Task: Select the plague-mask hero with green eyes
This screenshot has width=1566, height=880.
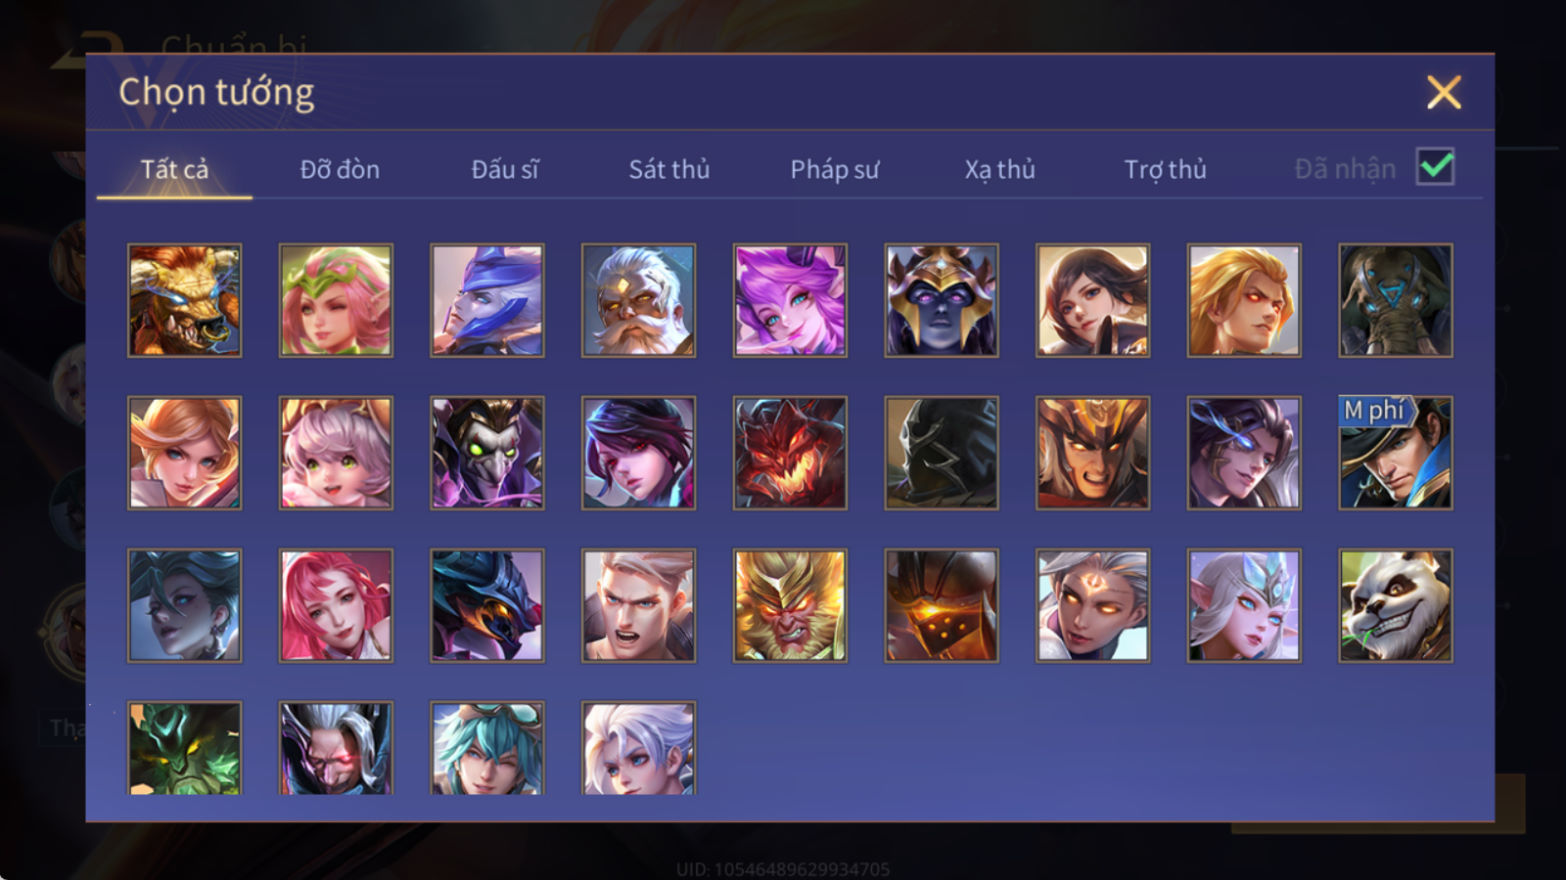Action: click(x=487, y=453)
